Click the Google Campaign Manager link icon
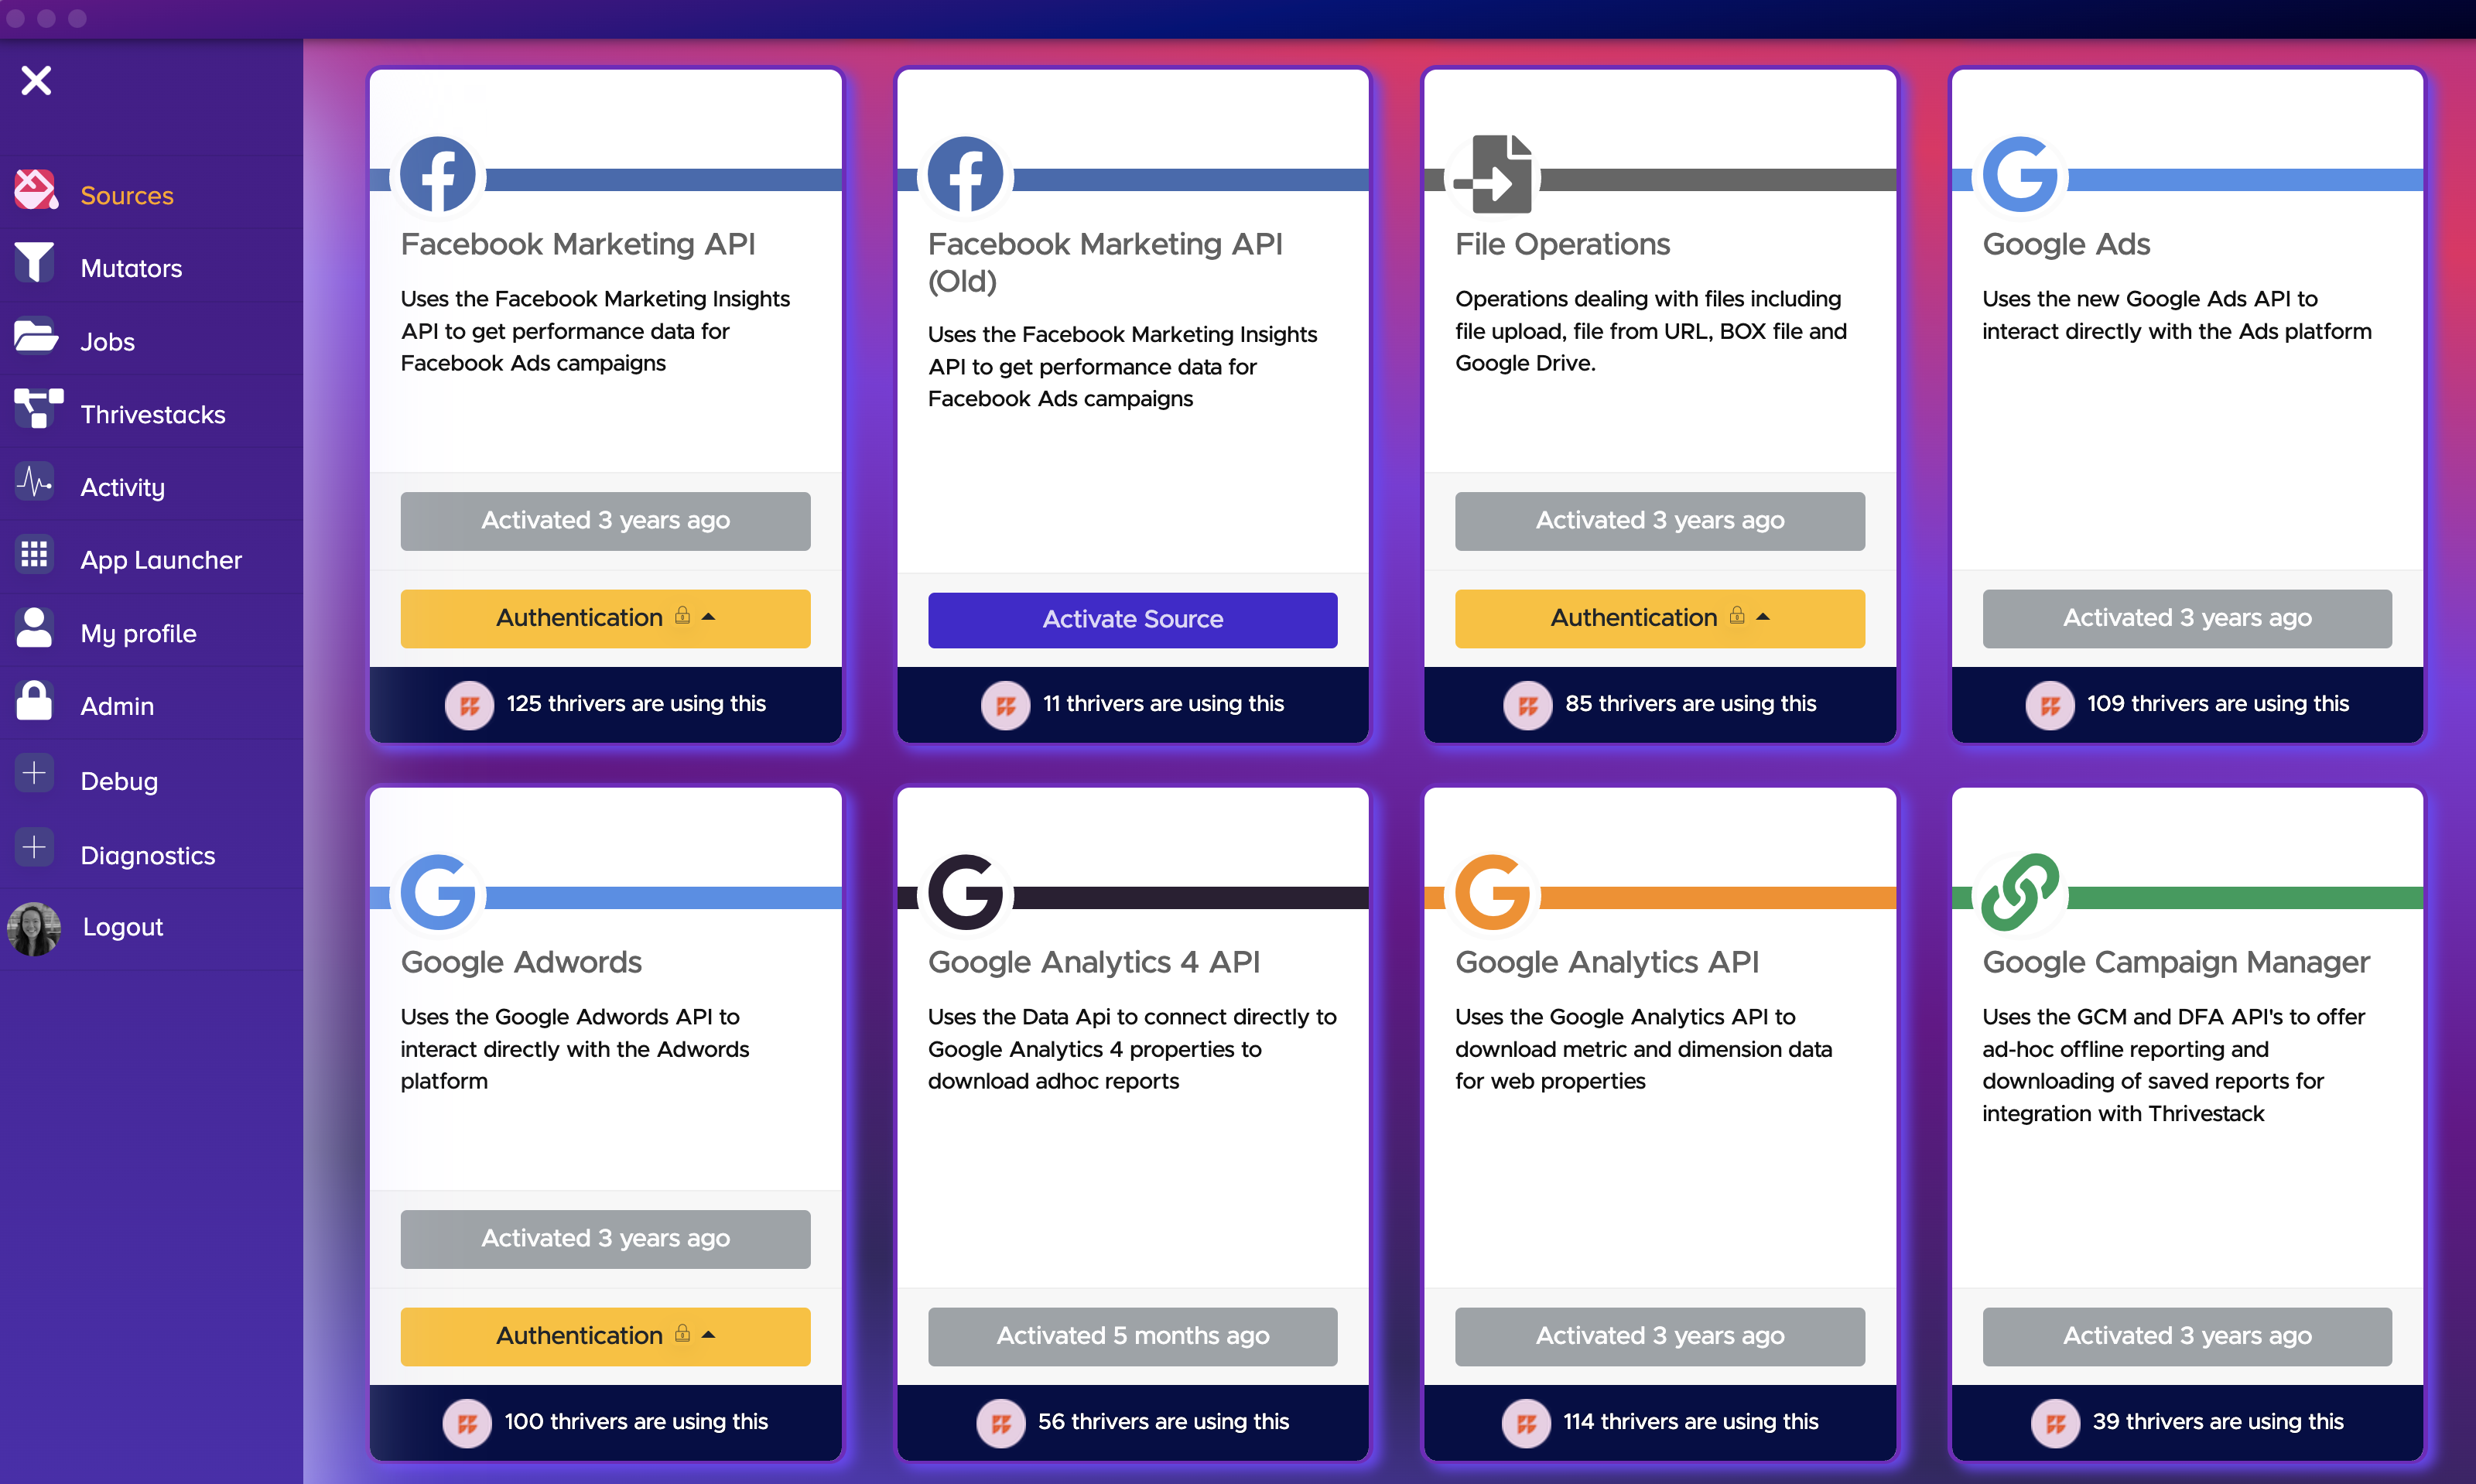Image resolution: width=2476 pixels, height=1484 pixels. tap(2020, 892)
